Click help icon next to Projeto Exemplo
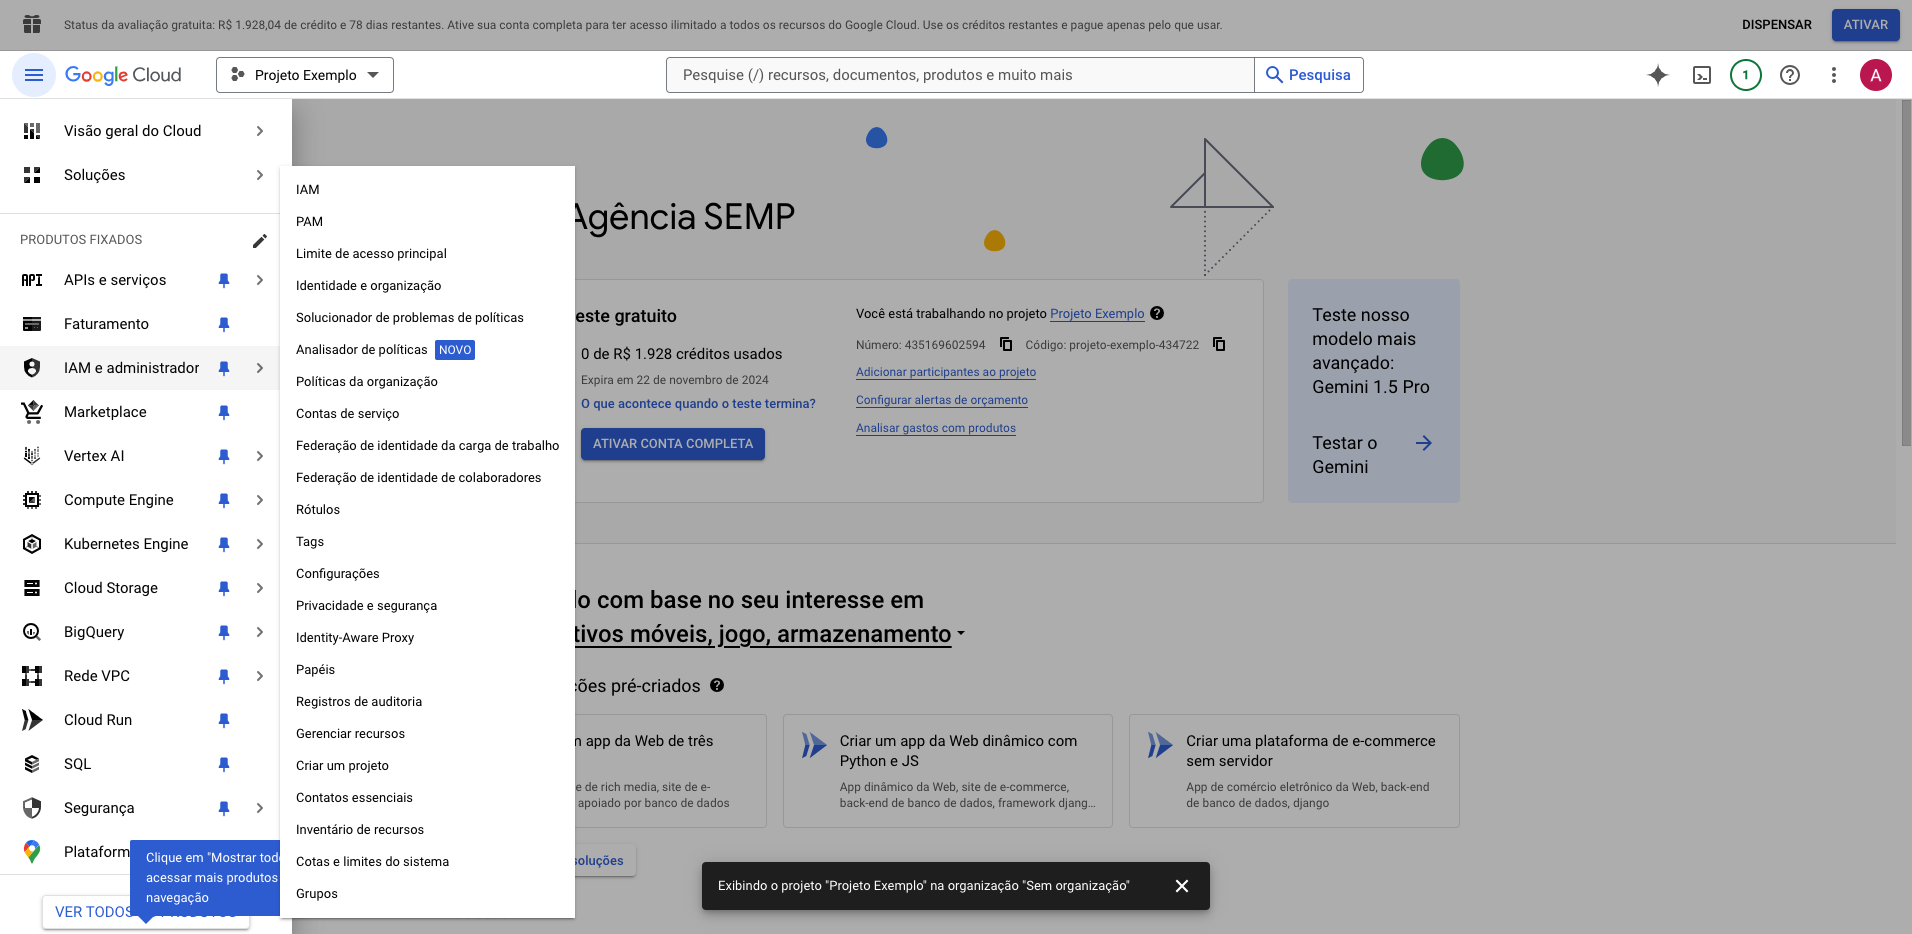1912x934 pixels. (1157, 313)
